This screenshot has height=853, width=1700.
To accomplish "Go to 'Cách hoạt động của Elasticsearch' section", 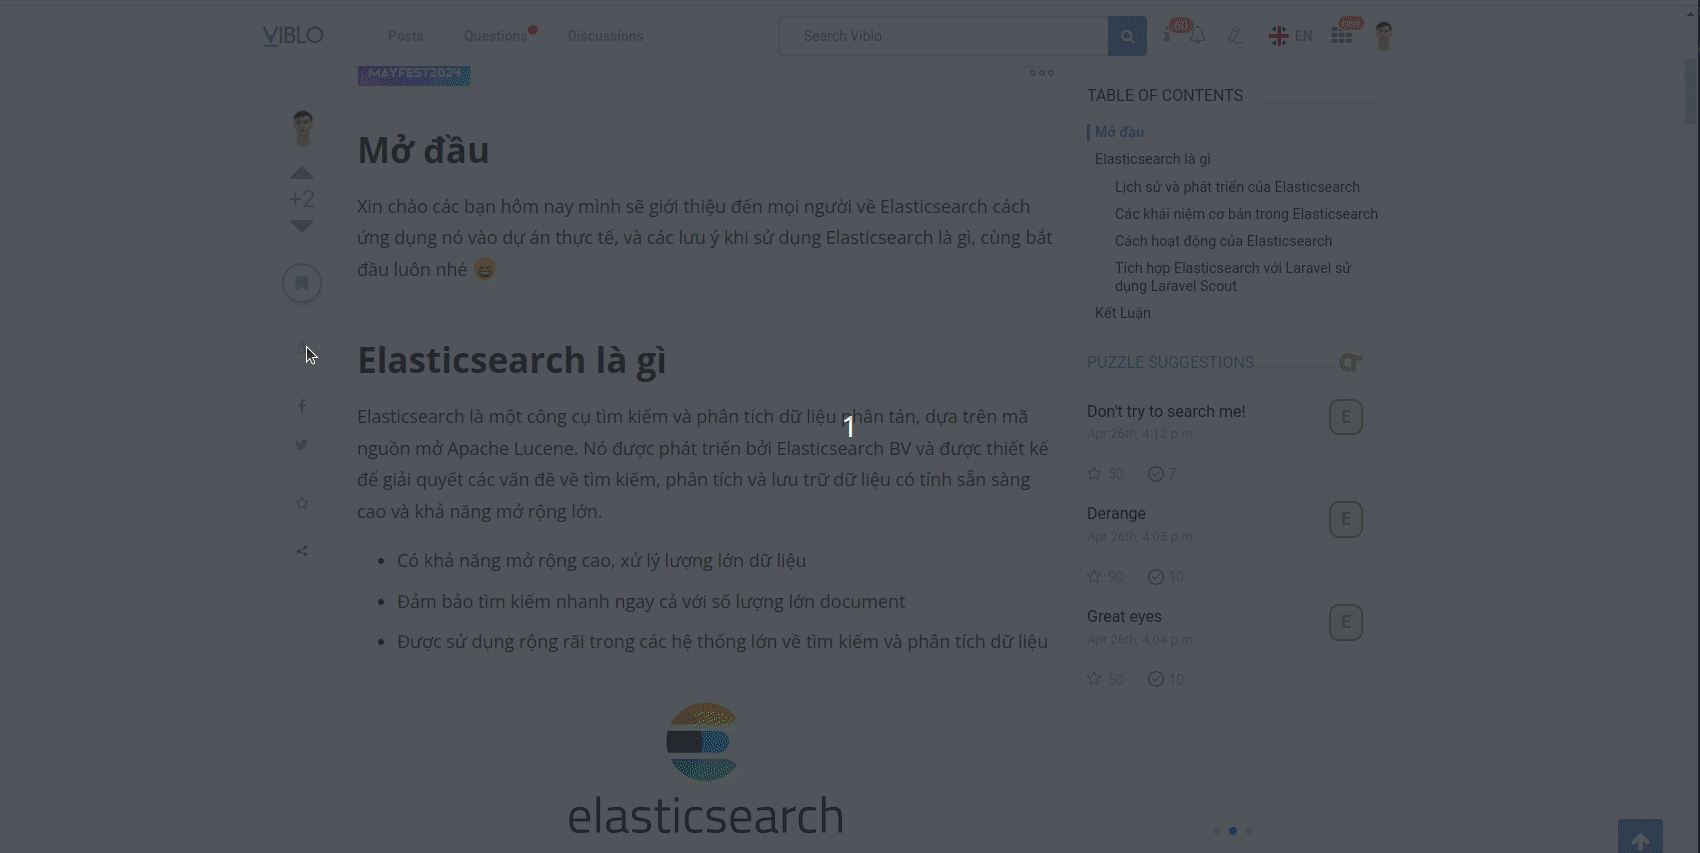I will [1223, 241].
